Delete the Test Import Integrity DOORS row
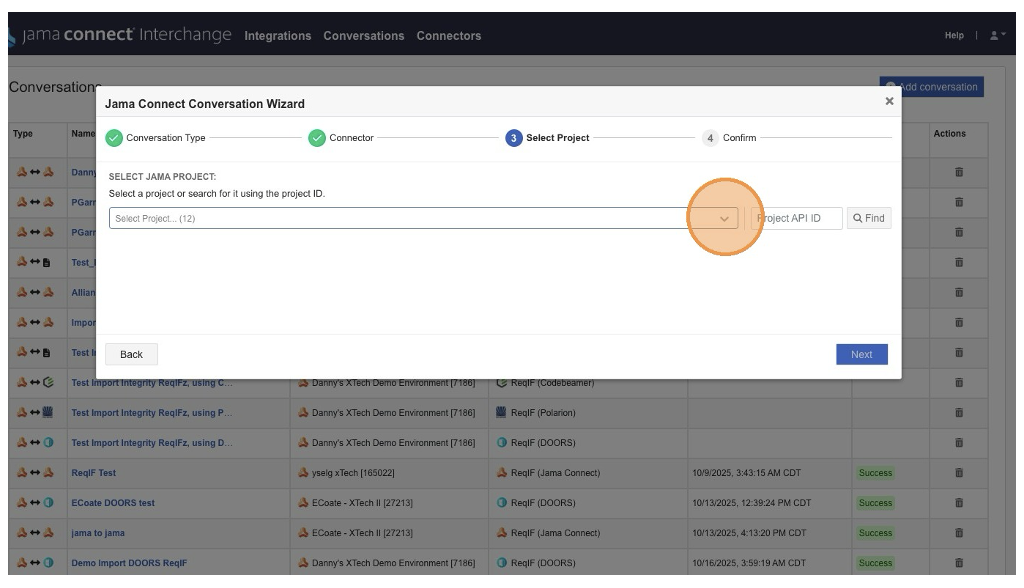1024x588 pixels. [x=959, y=442]
